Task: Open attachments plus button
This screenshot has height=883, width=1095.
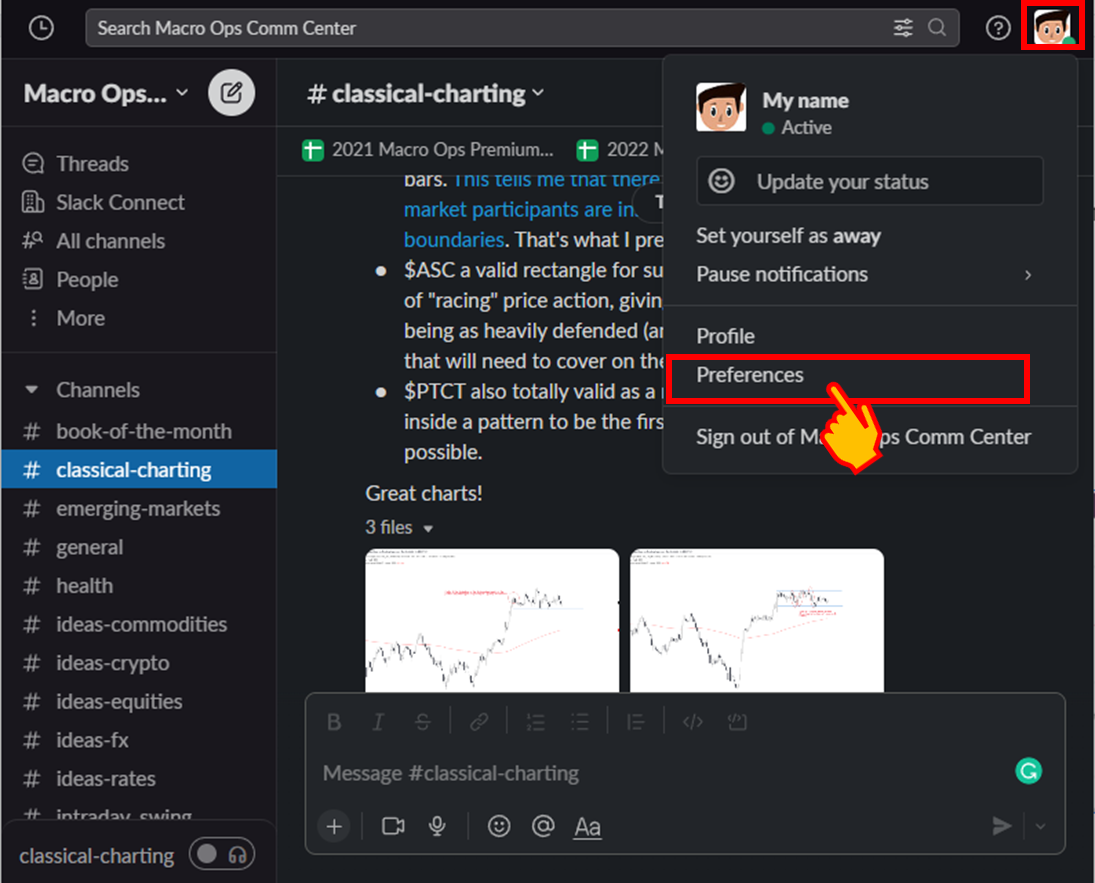Action: [334, 826]
